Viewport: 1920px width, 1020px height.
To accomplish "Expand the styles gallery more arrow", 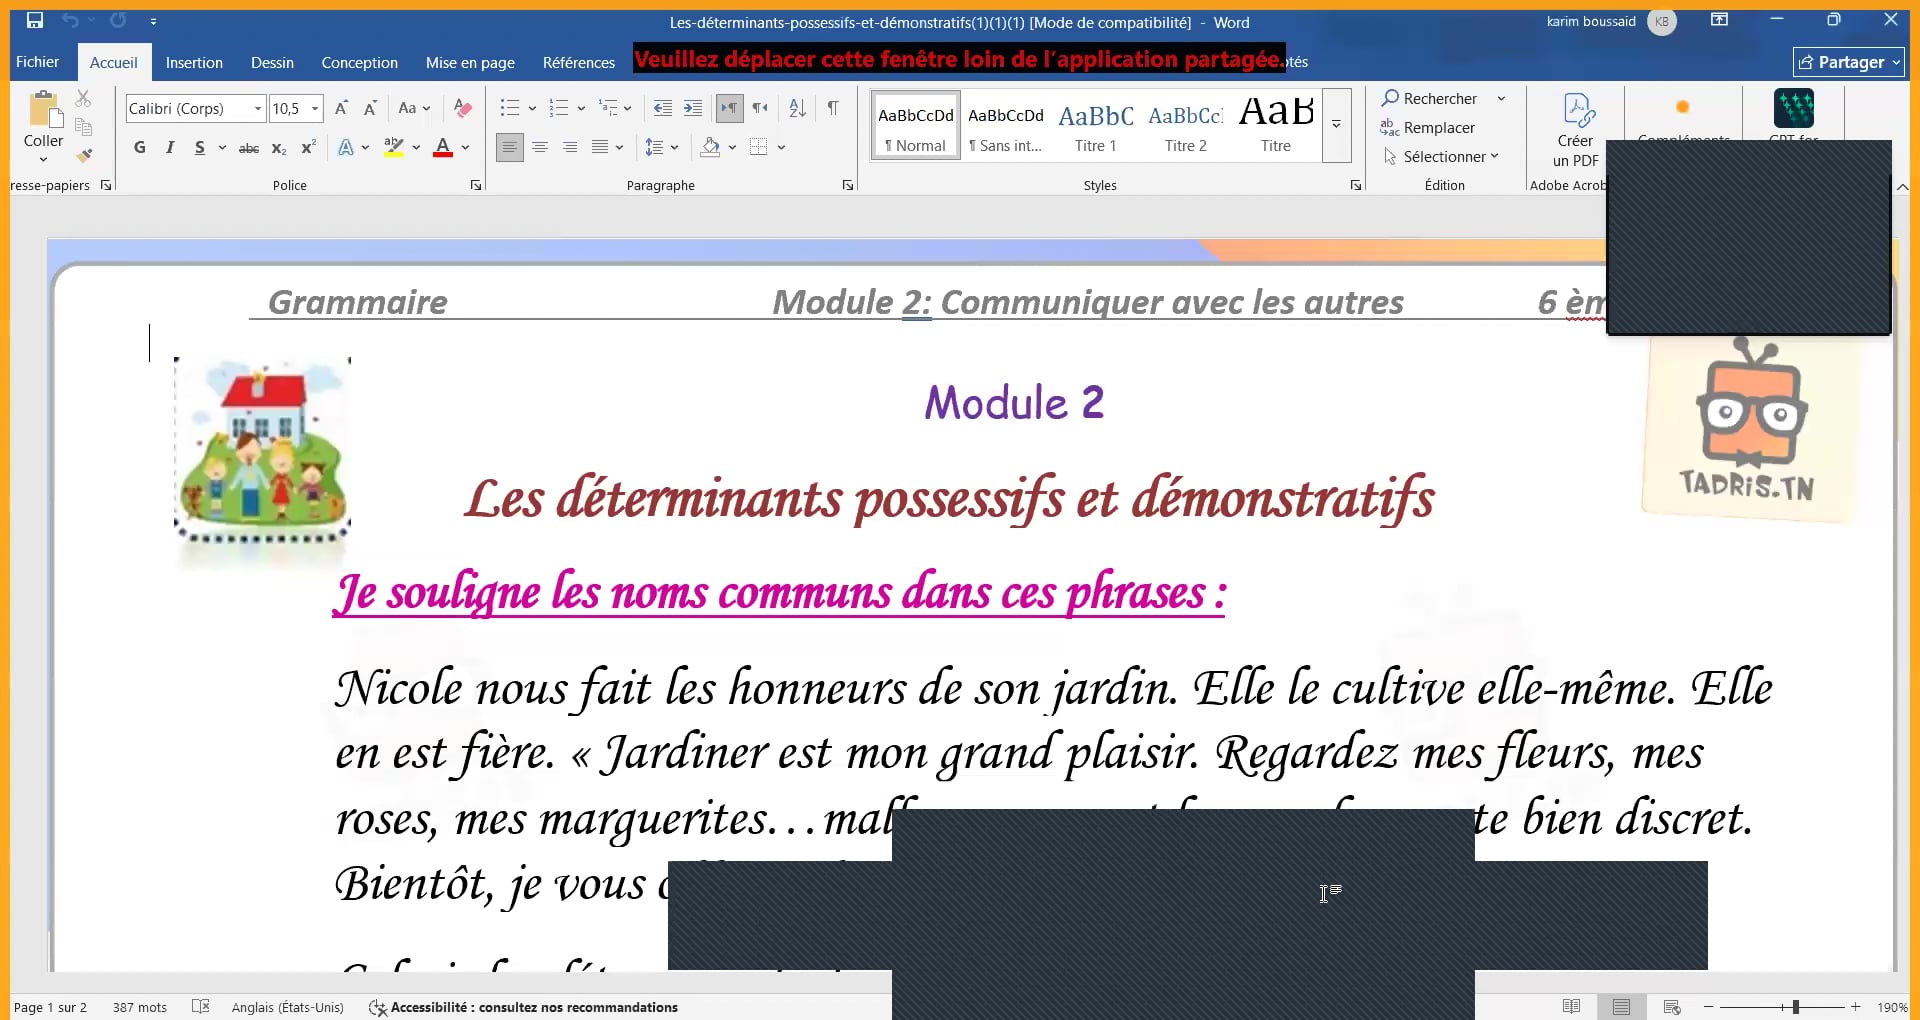I will (1337, 125).
